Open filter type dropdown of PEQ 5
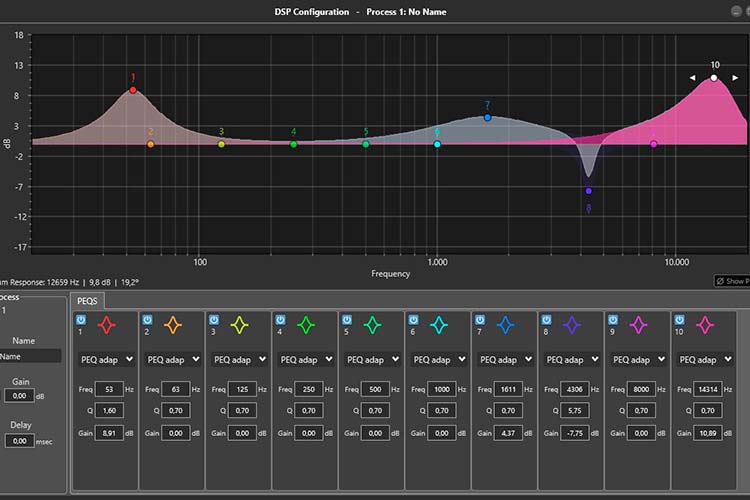The image size is (750, 500). tap(373, 359)
